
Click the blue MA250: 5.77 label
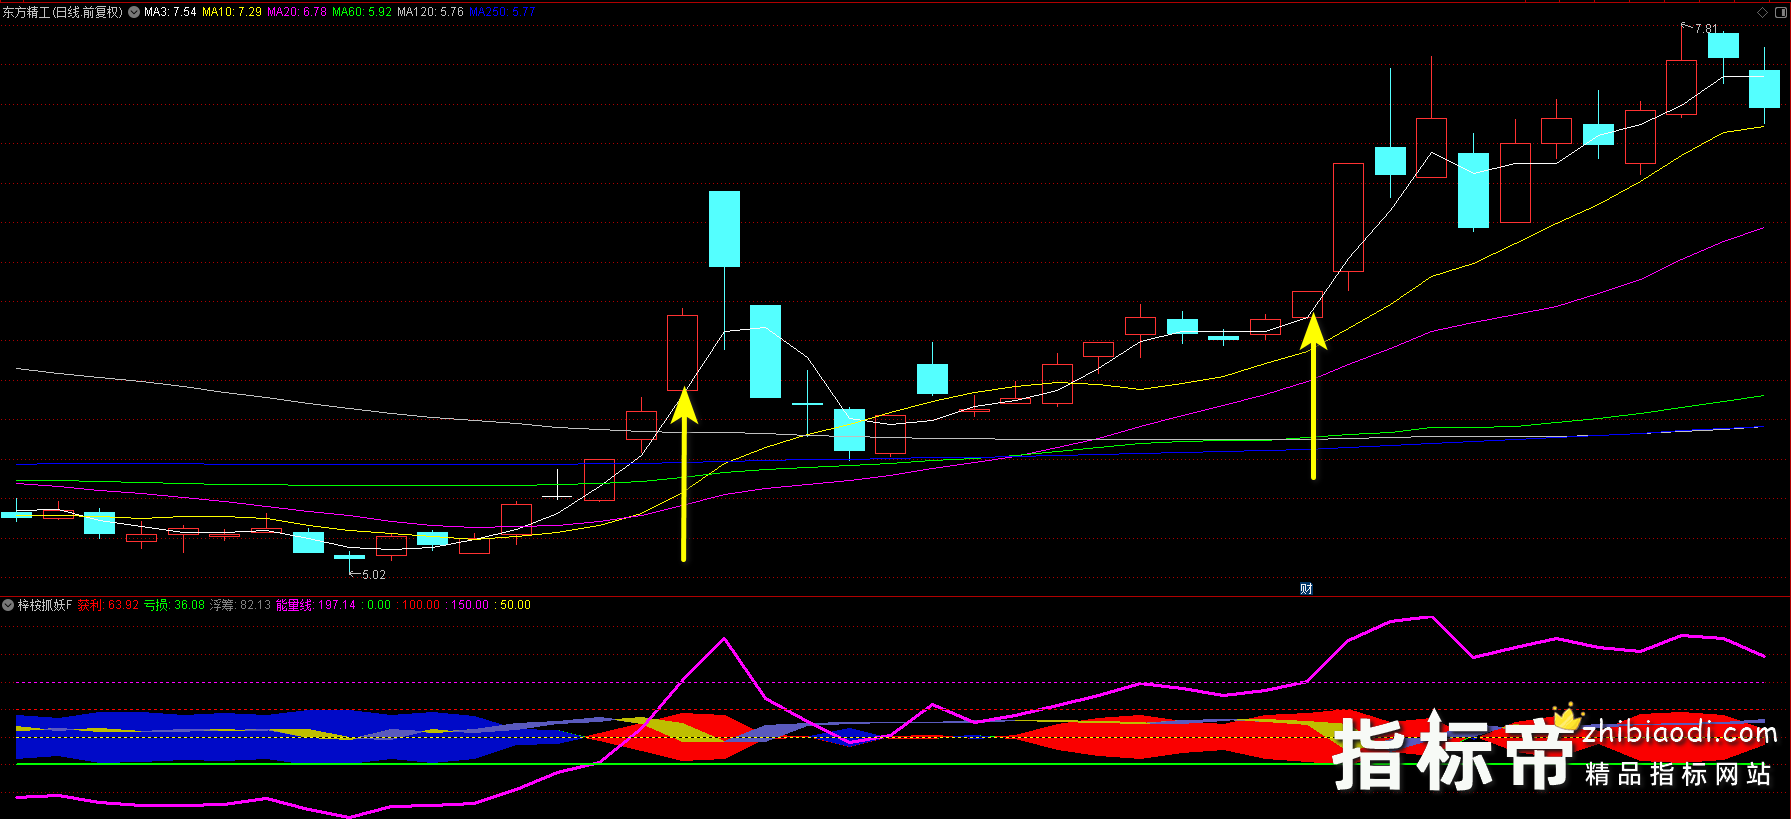[502, 12]
